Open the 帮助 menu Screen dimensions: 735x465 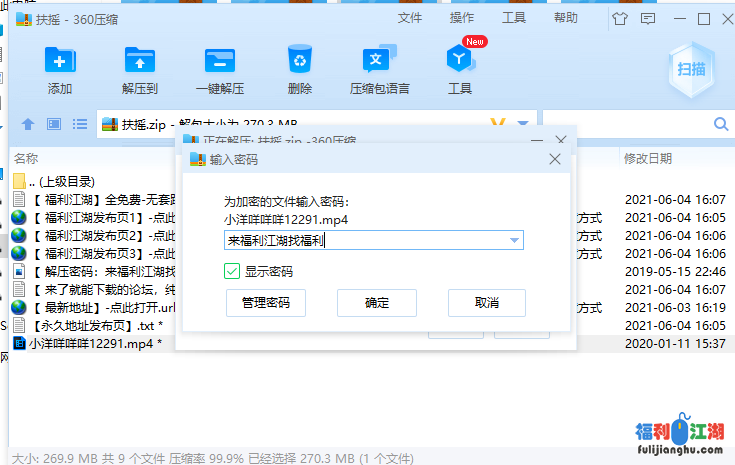566,18
